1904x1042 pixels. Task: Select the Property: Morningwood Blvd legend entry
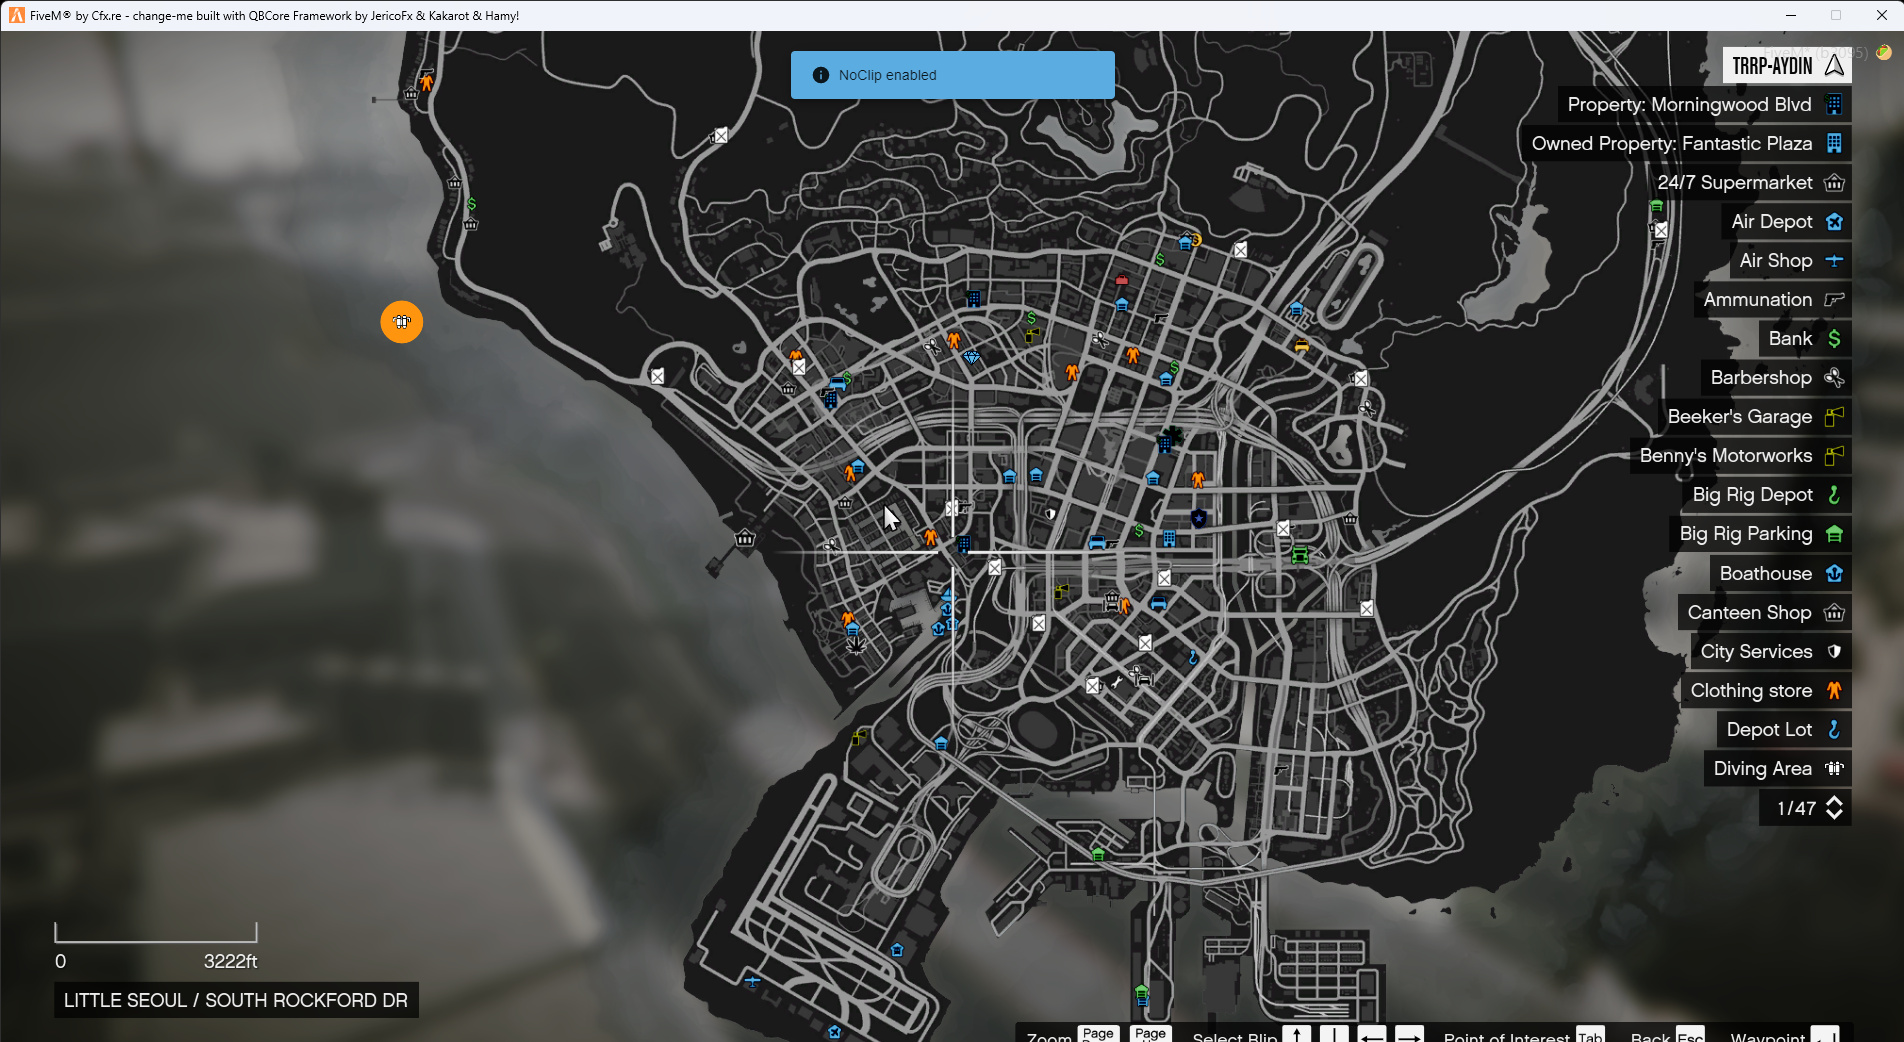pyautogui.click(x=1703, y=105)
